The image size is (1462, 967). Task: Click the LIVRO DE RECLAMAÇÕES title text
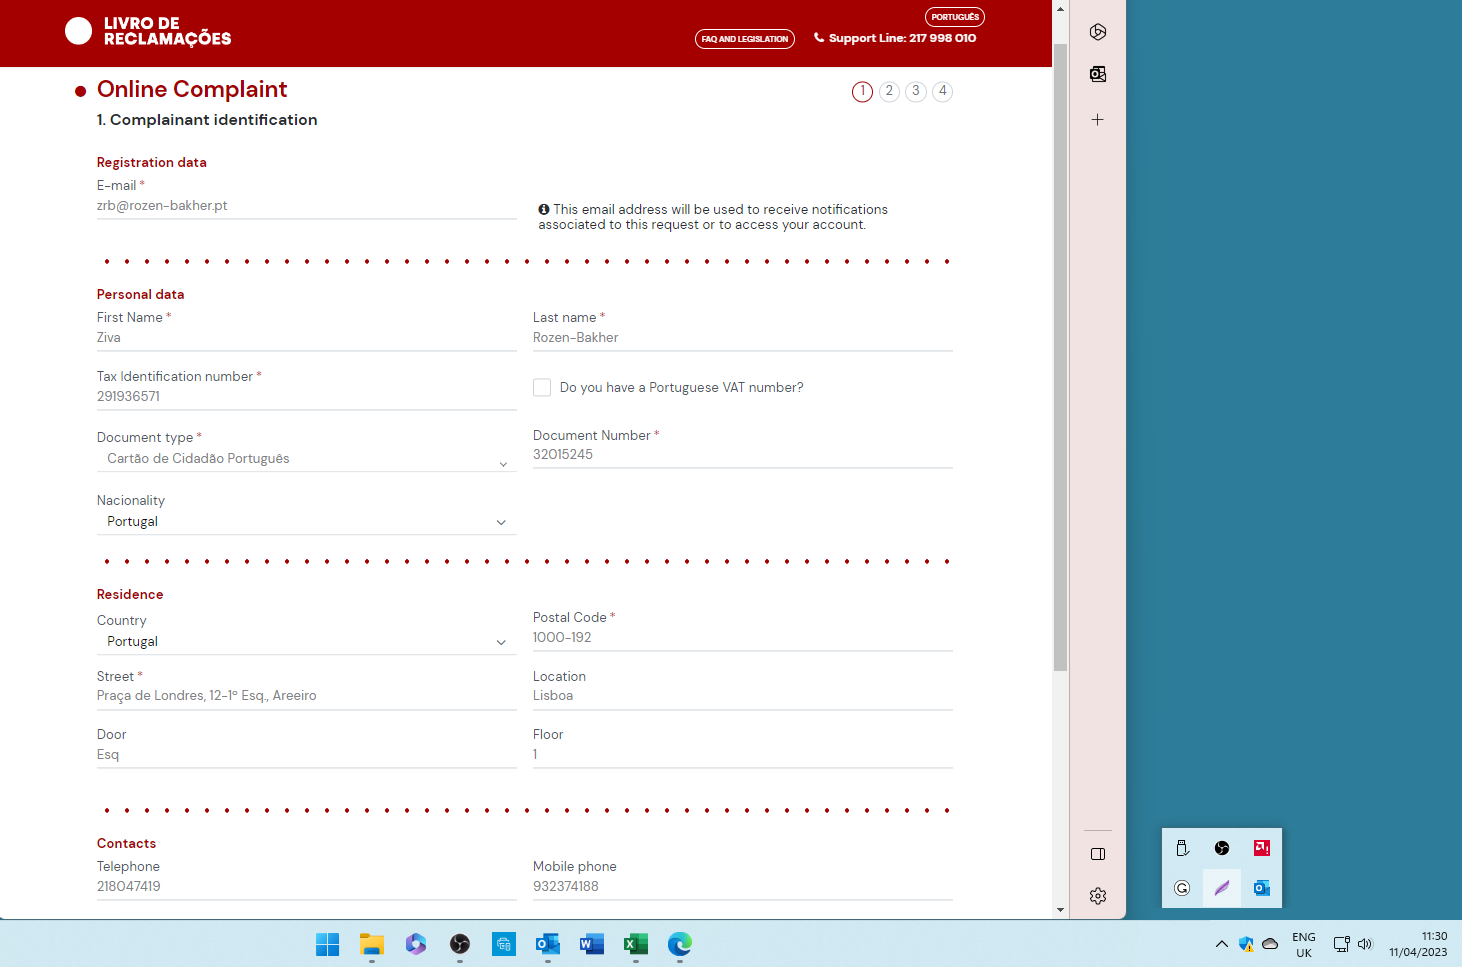(167, 31)
